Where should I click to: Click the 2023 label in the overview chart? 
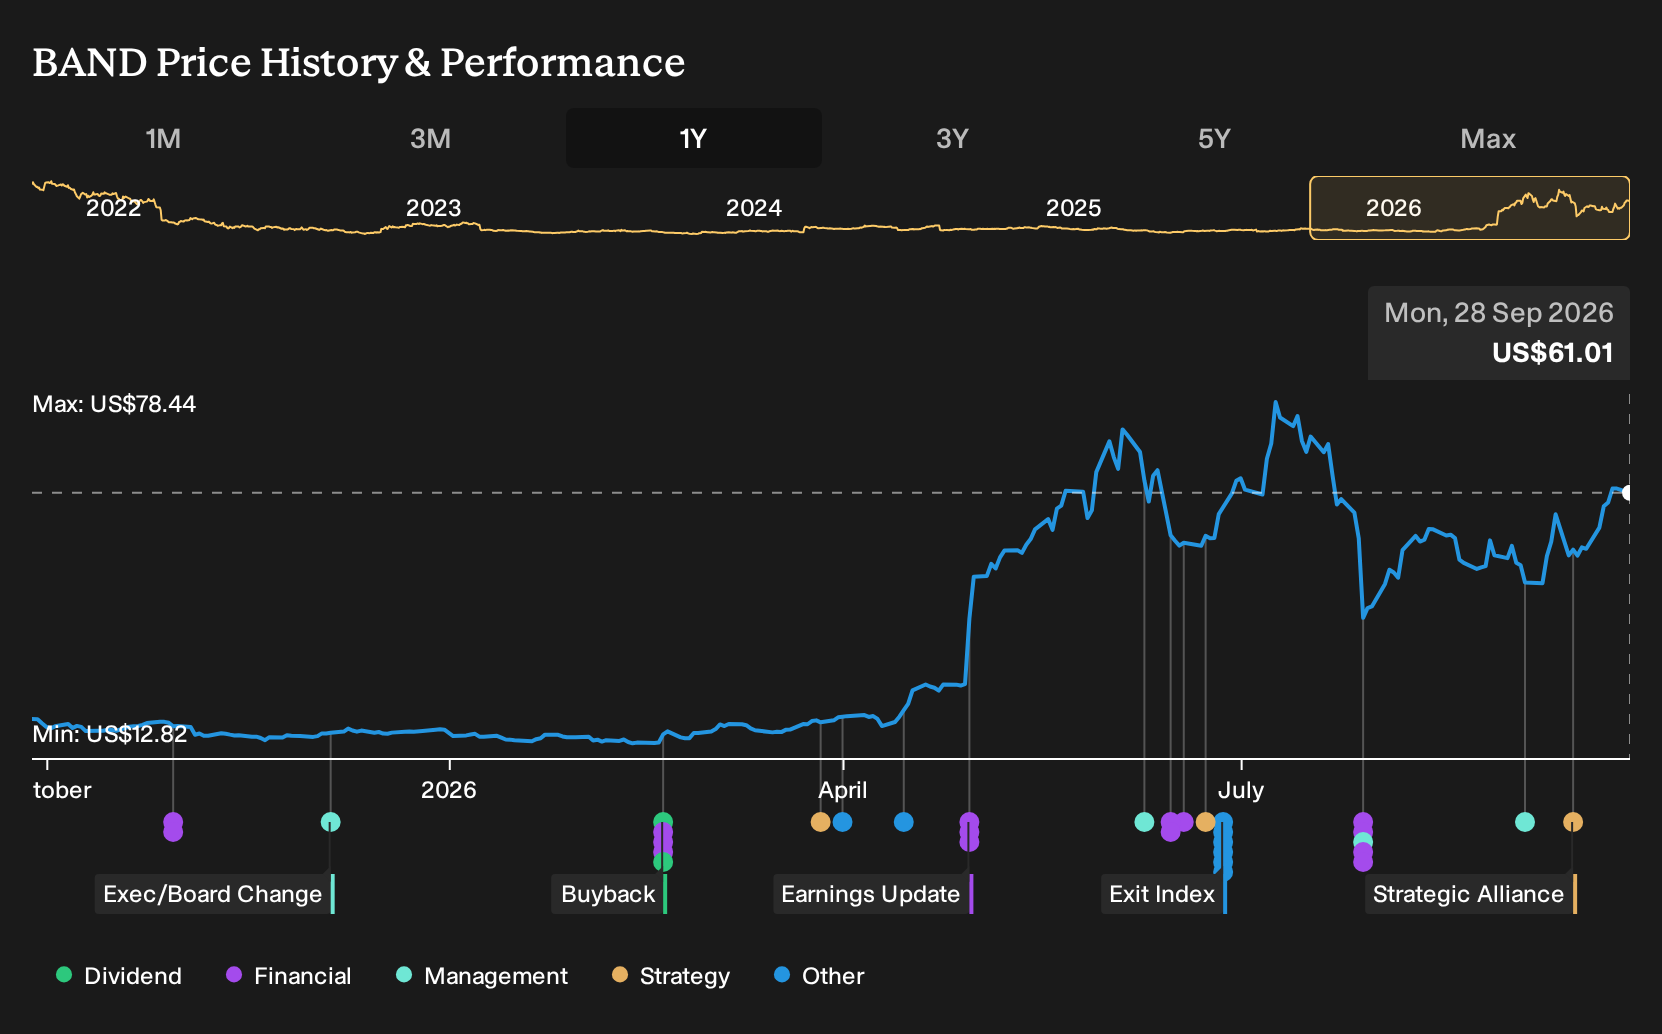[x=434, y=208]
